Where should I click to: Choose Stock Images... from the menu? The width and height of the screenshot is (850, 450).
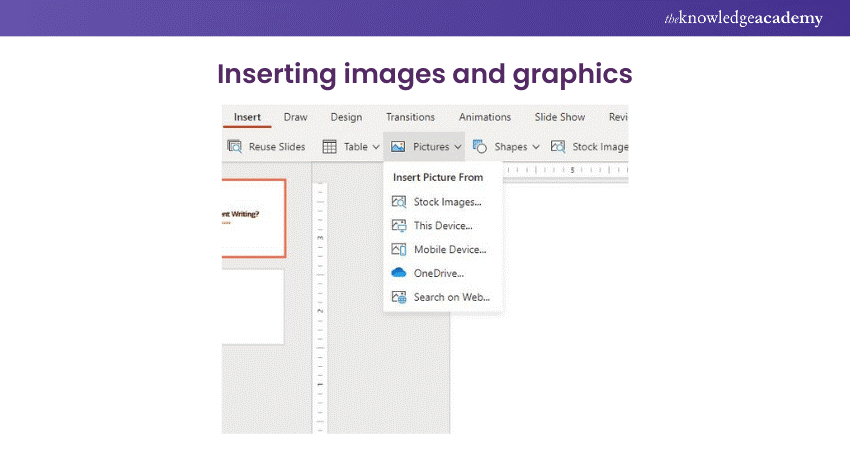coord(447,202)
